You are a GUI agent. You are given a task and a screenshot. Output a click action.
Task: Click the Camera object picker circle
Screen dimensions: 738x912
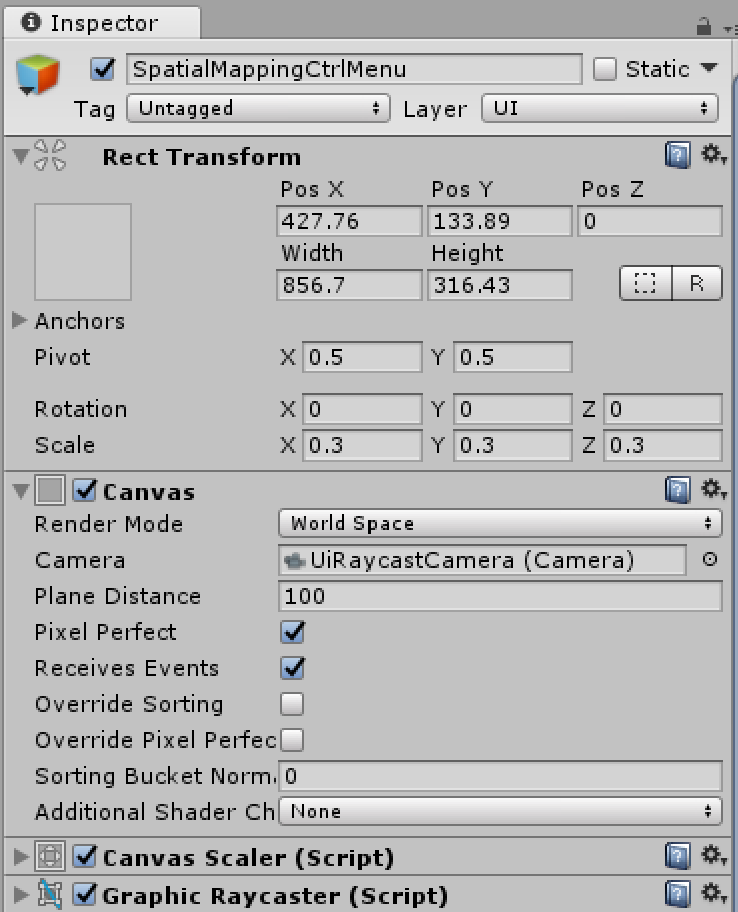point(709,560)
